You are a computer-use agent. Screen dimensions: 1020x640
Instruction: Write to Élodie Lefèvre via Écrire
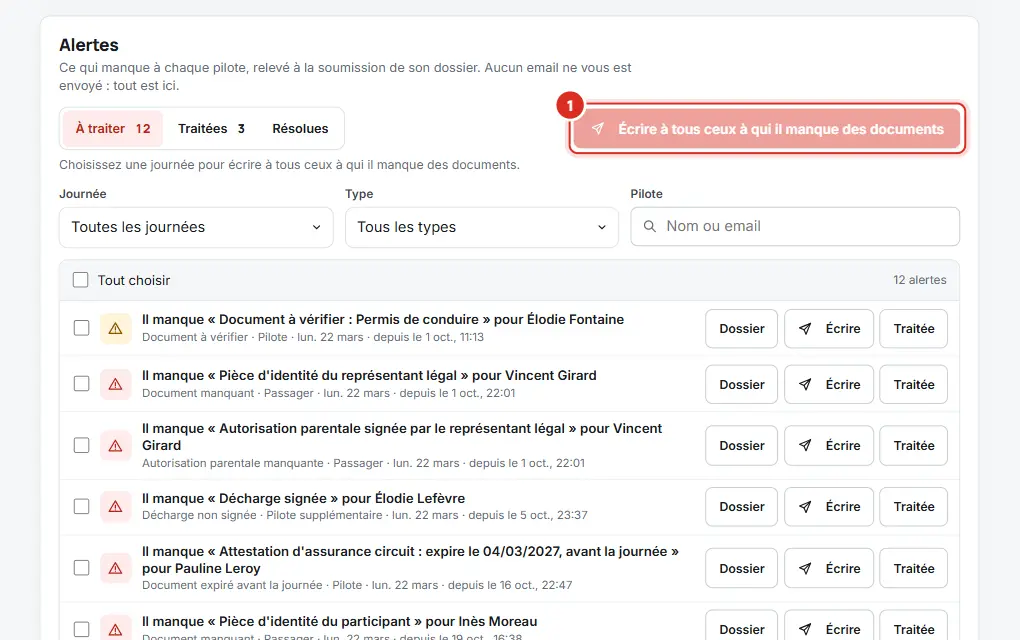click(x=829, y=507)
